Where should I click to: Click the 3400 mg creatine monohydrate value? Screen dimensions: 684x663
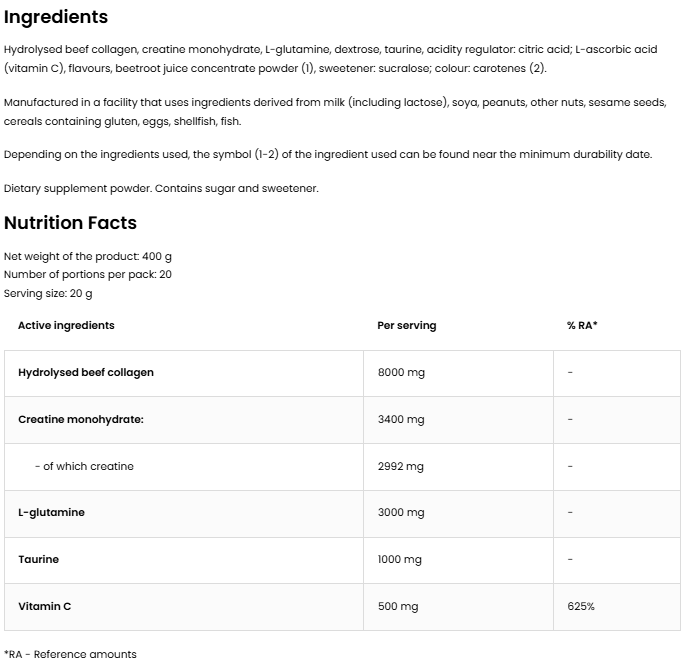(401, 419)
